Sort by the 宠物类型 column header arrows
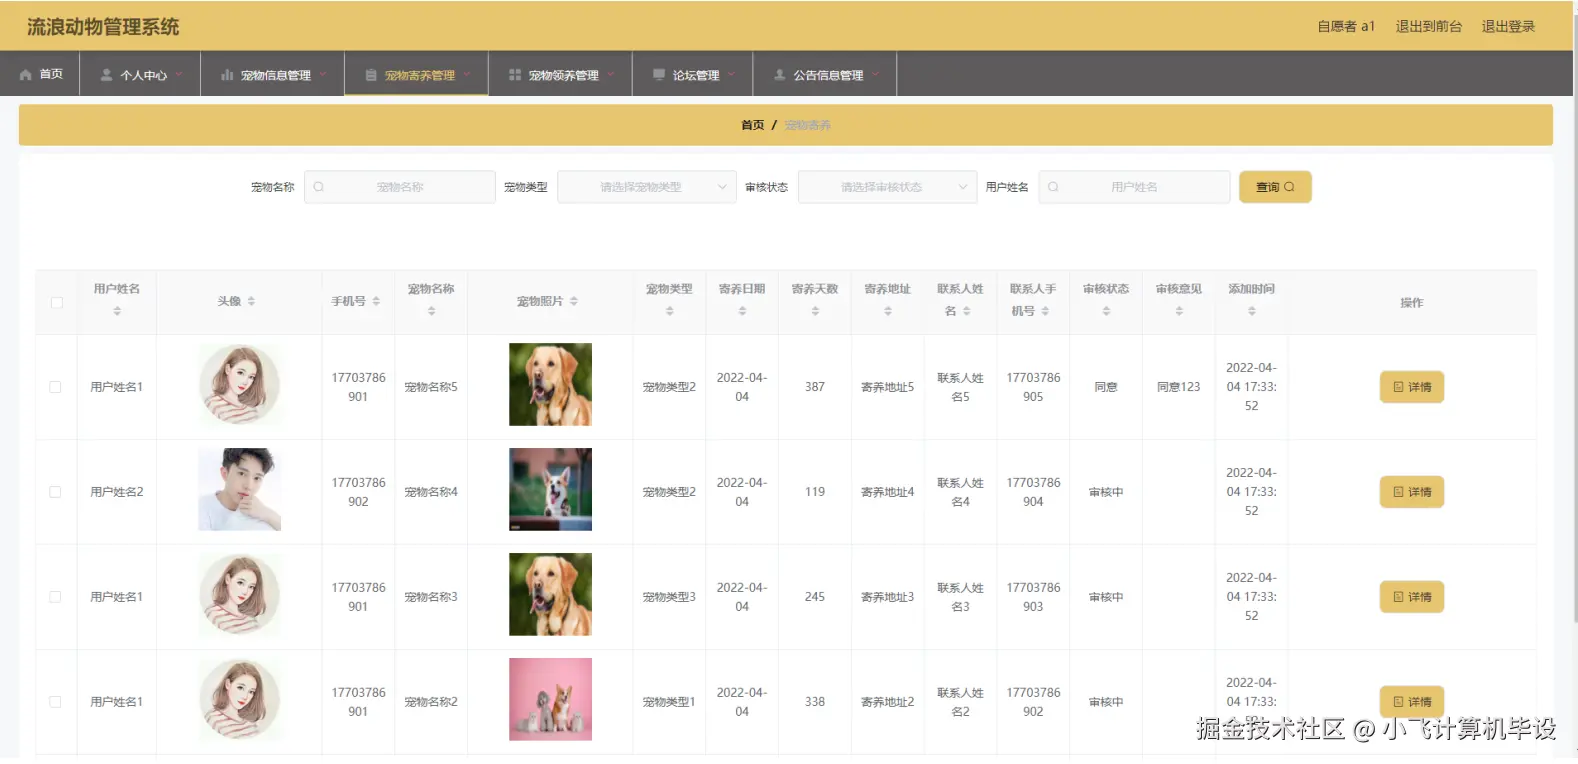Screen dimensions: 1578x764 coord(669,311)
